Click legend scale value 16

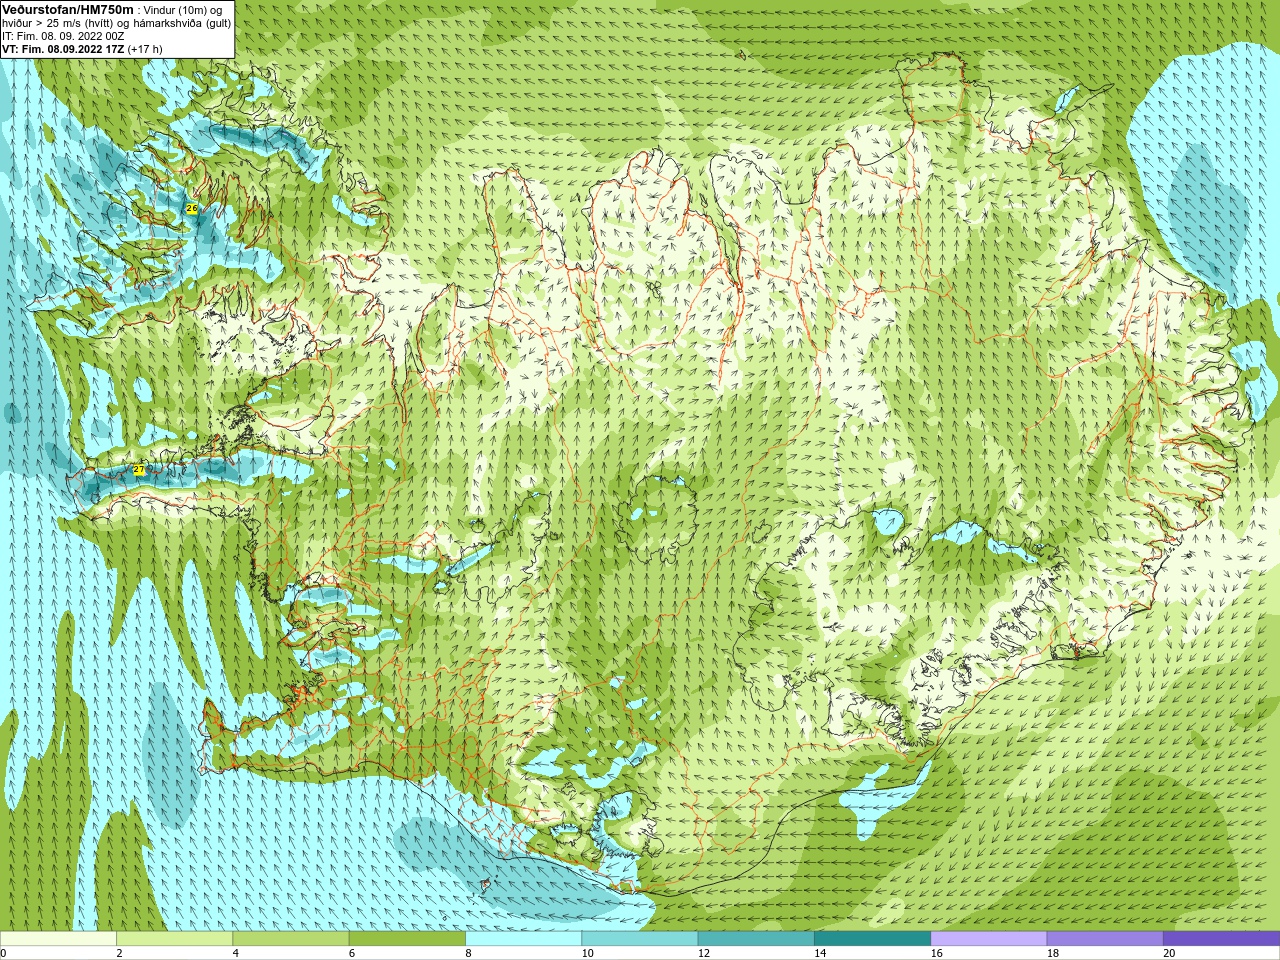(936, 953)
